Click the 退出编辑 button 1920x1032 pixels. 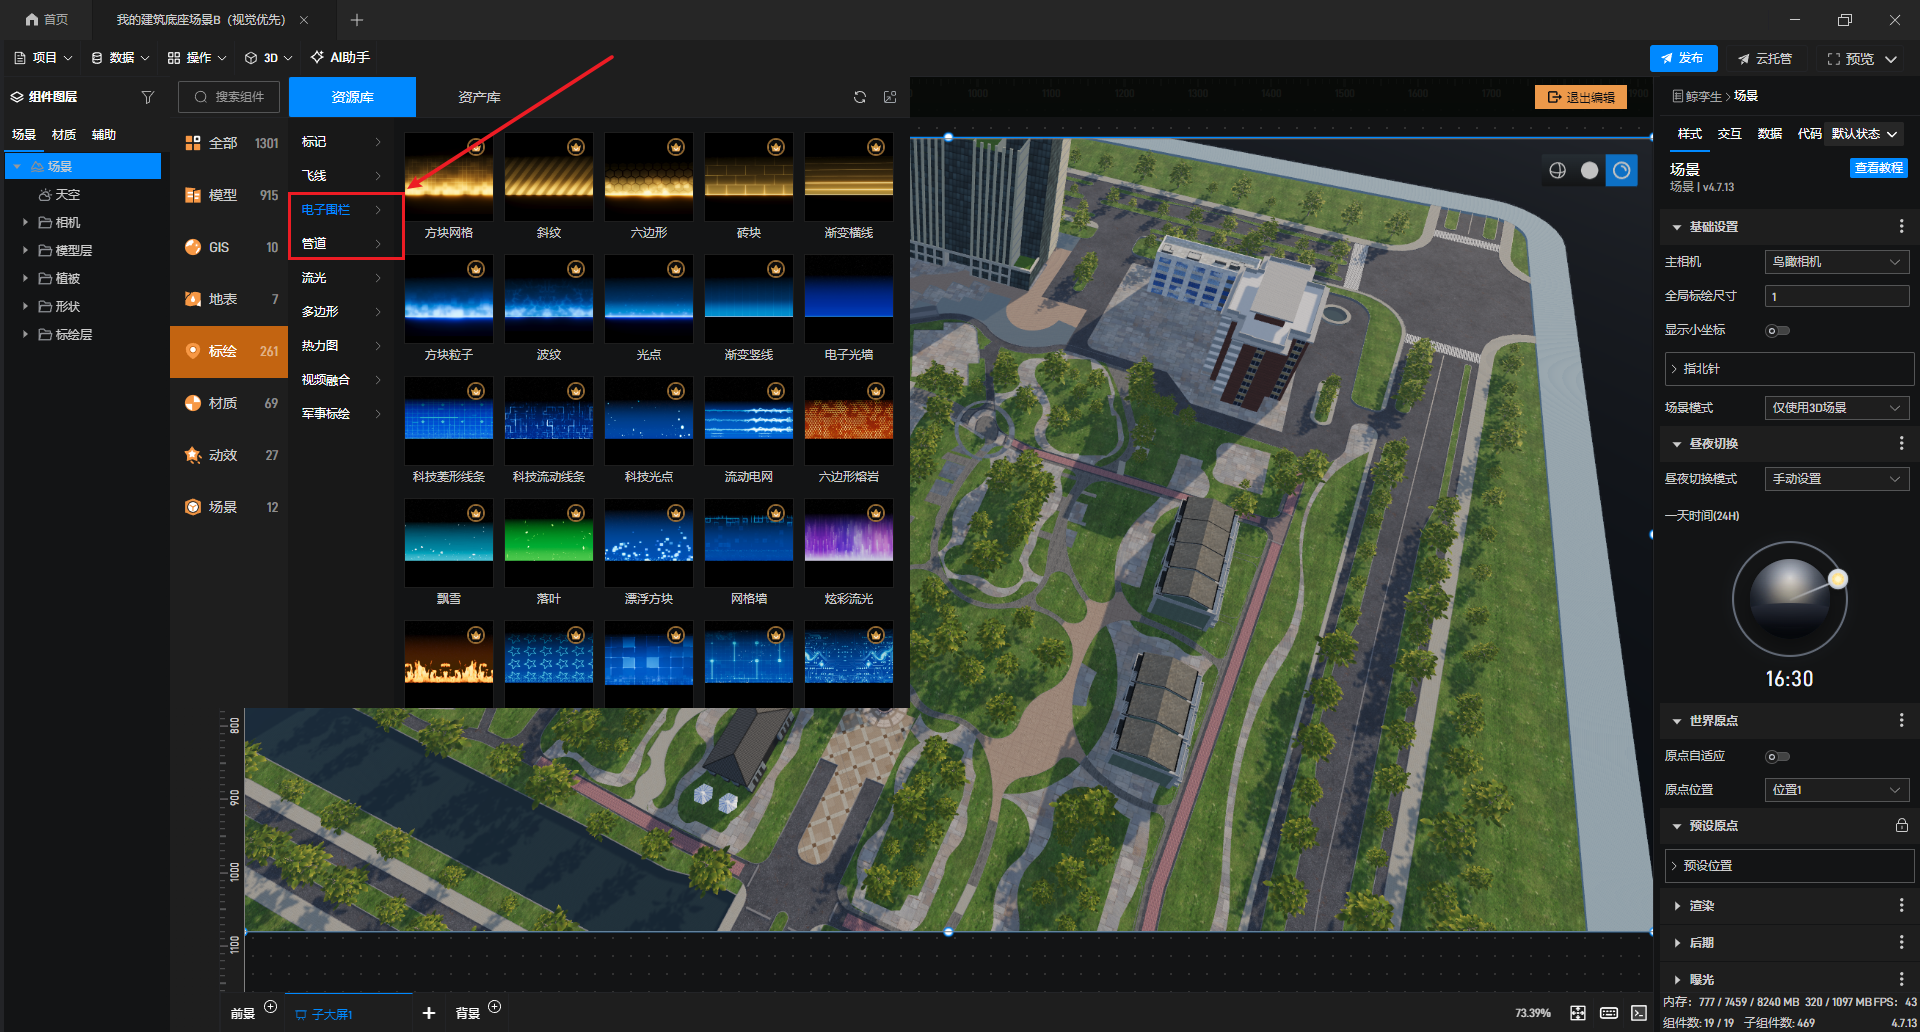pyautogui.click(x=1581, y=97)
